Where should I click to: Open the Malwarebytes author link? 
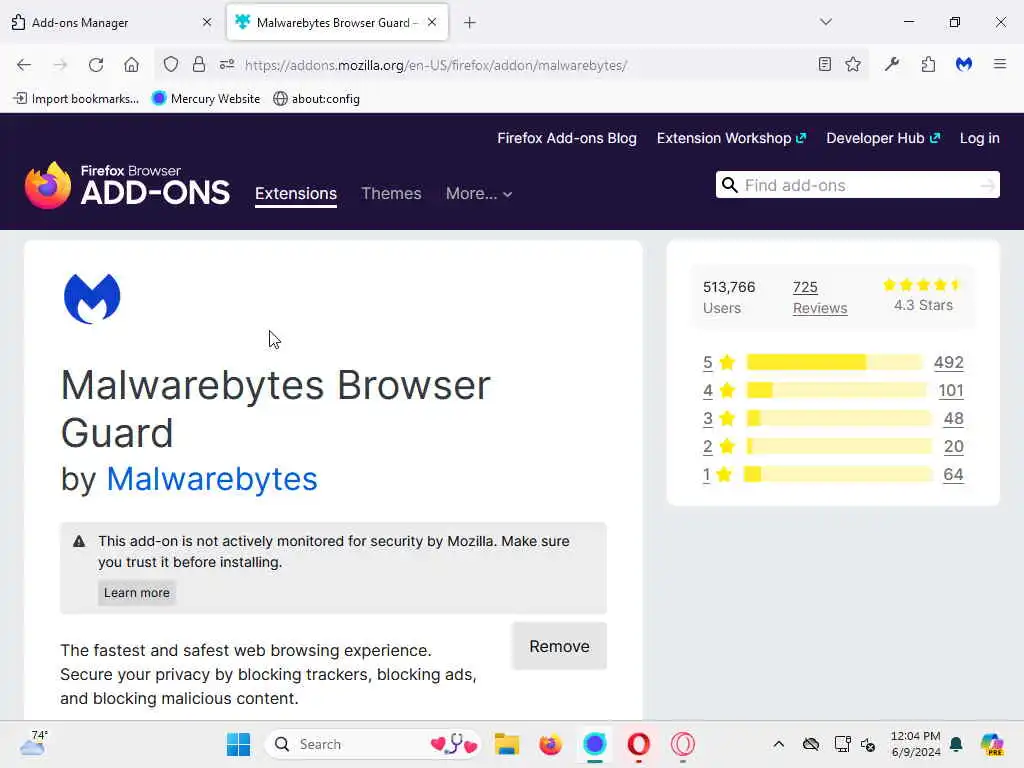[x=212, y=479]
